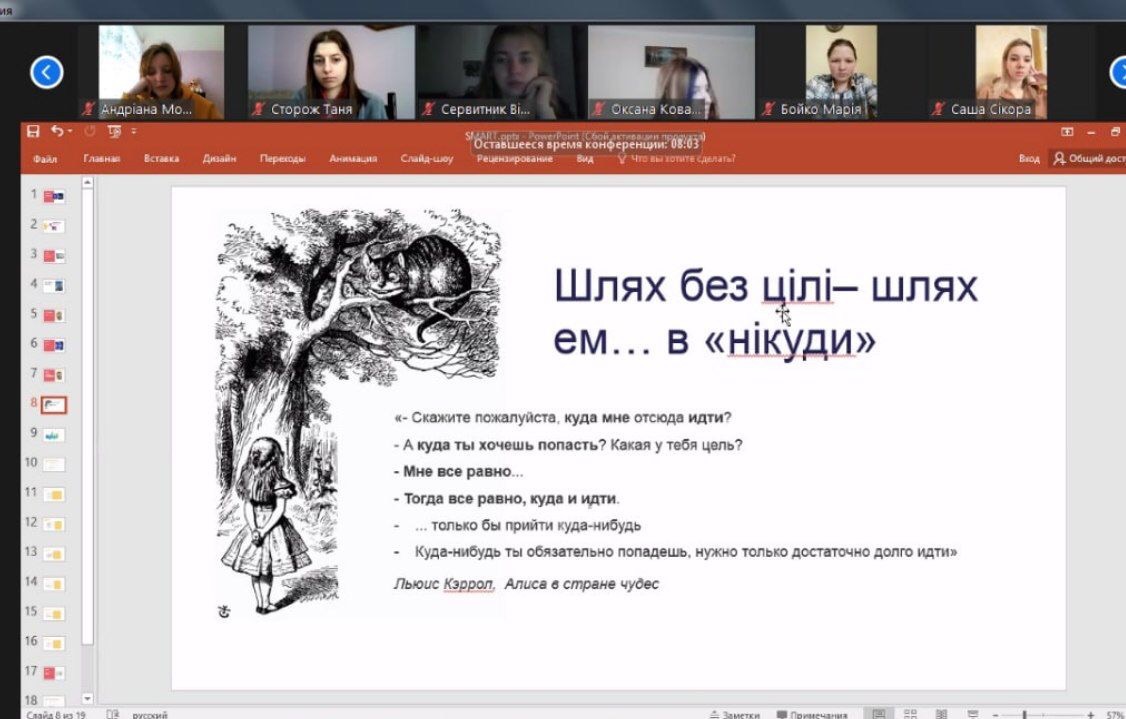Select slide 7 thumbnail in the slide panel
Viewport: 1126px width, 719px height.
tap(54, 375)
